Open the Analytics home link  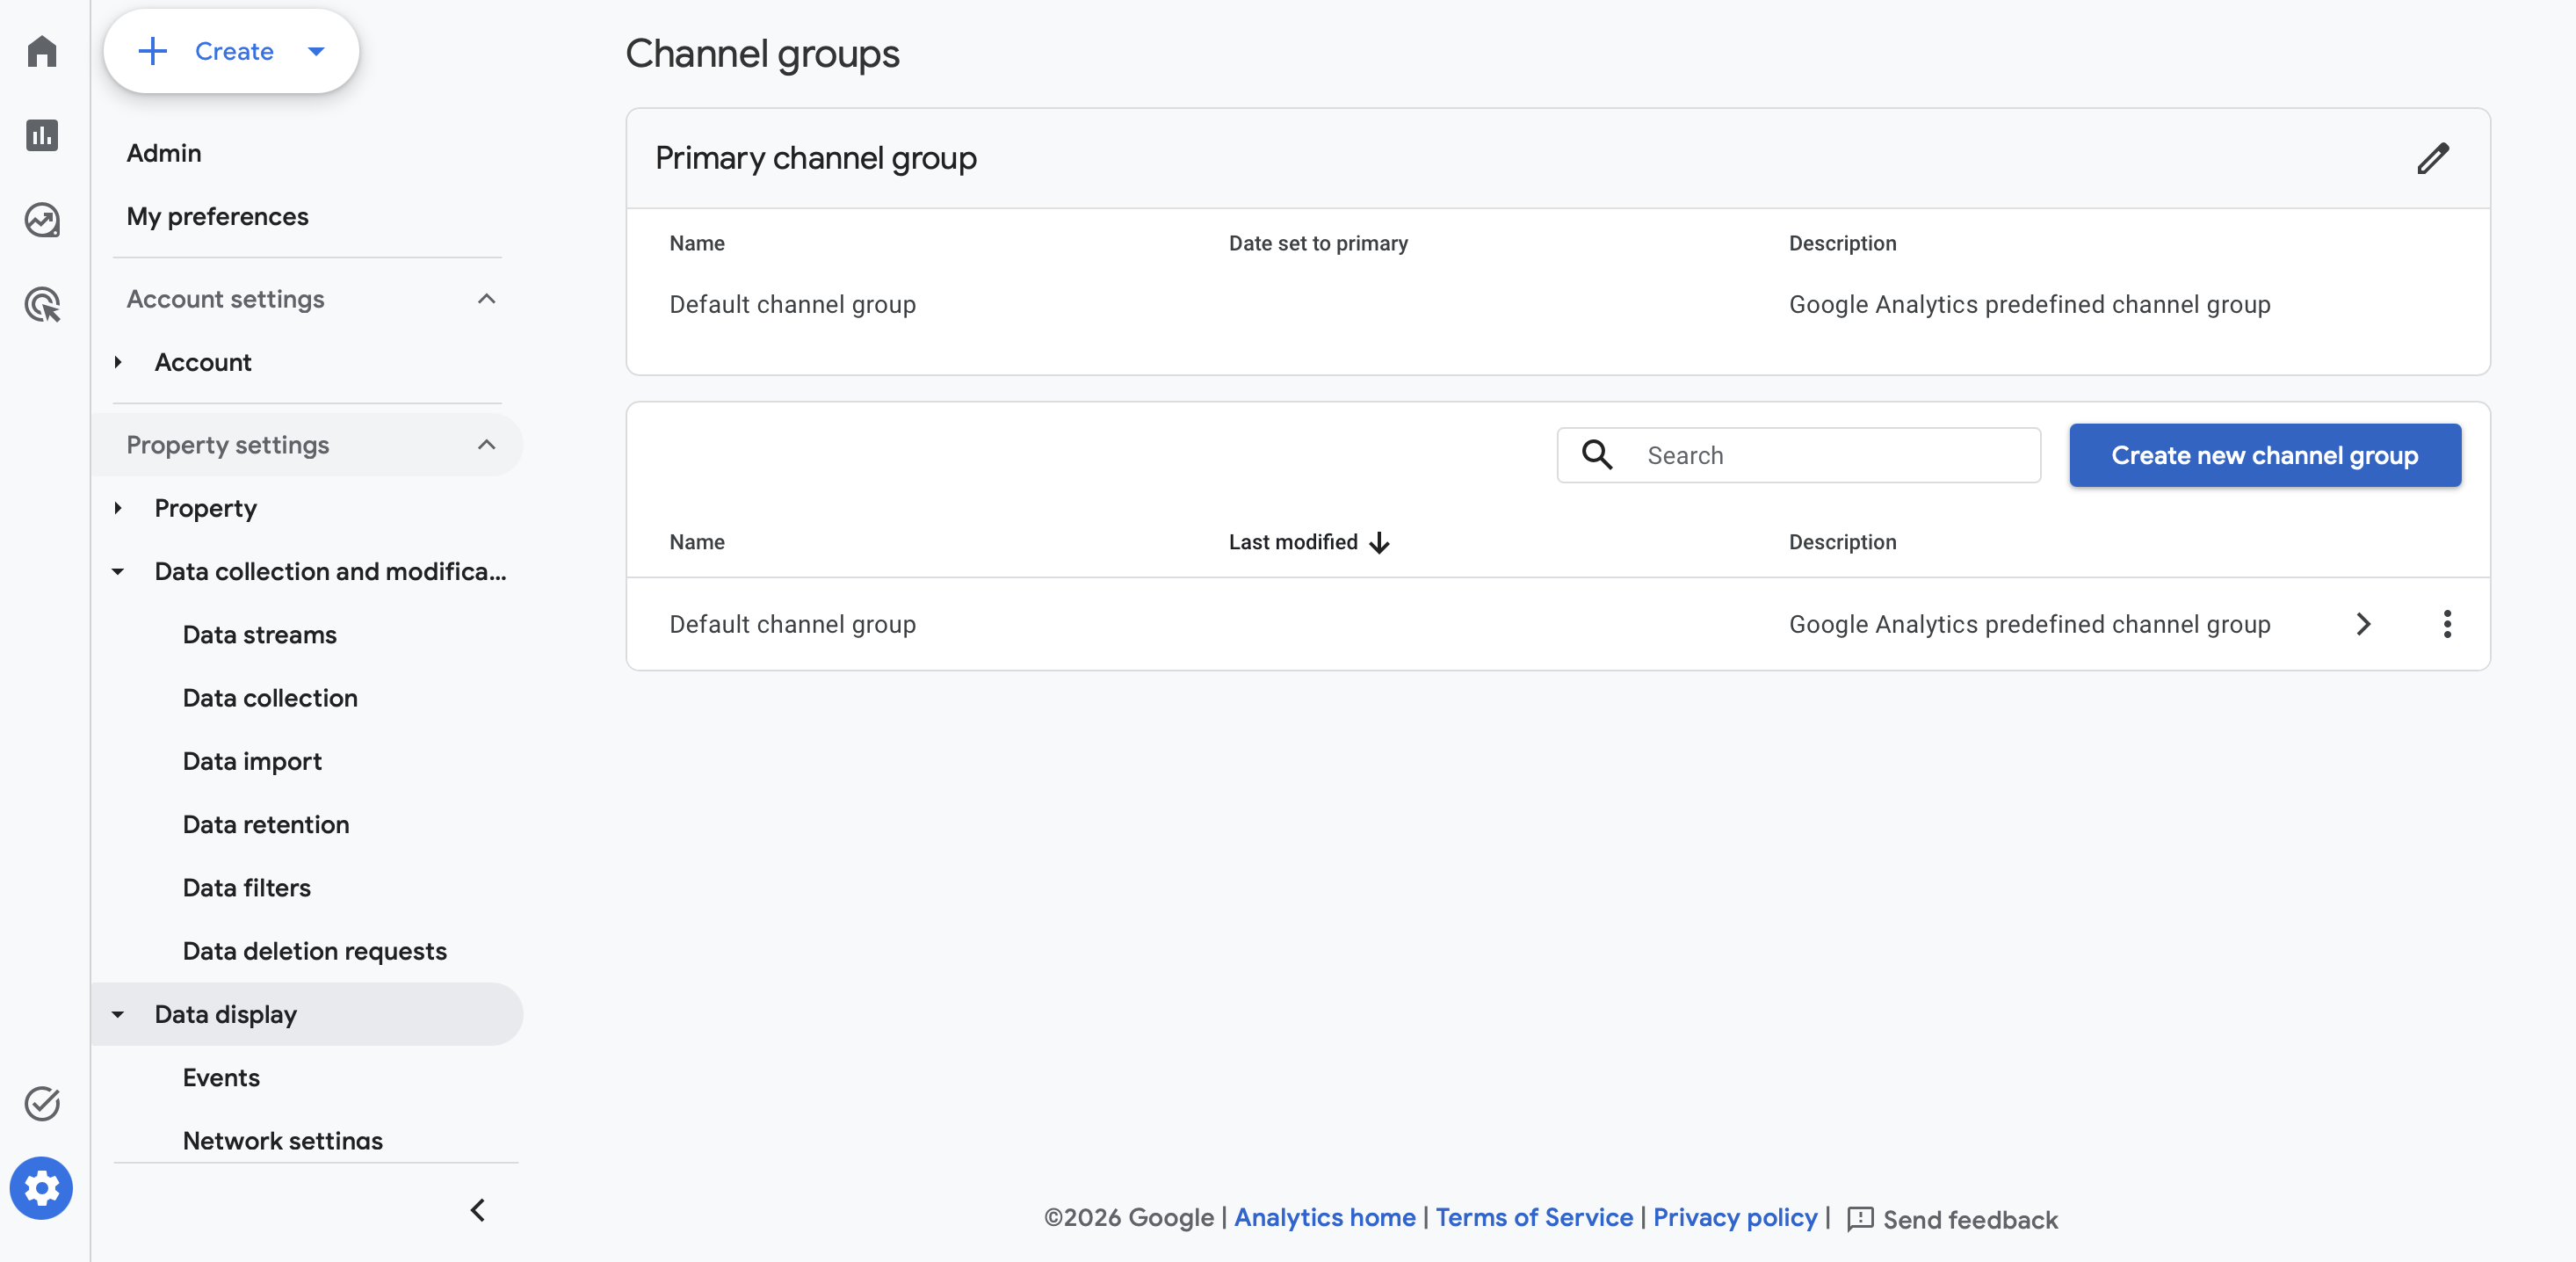tap(1324, 1217)
